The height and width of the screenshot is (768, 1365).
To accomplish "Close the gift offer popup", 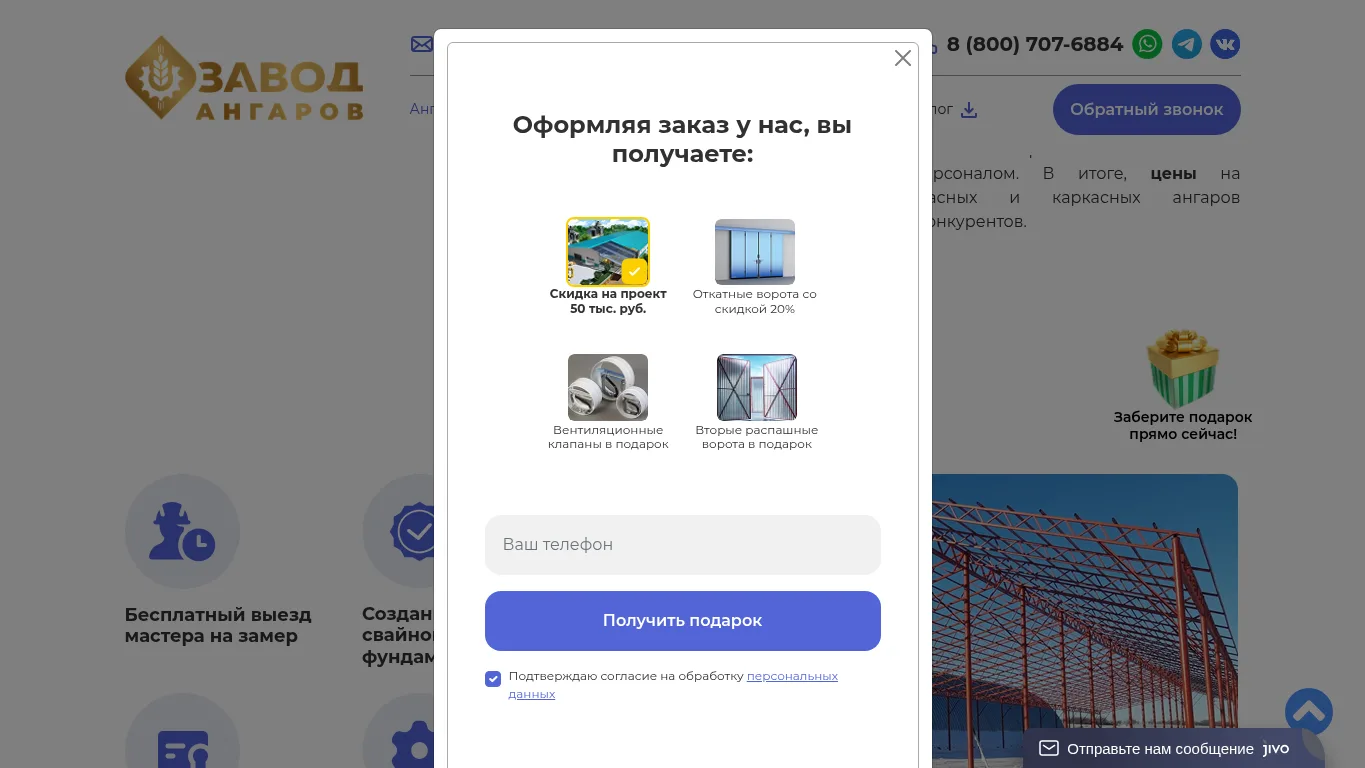I will coord(903,58).
